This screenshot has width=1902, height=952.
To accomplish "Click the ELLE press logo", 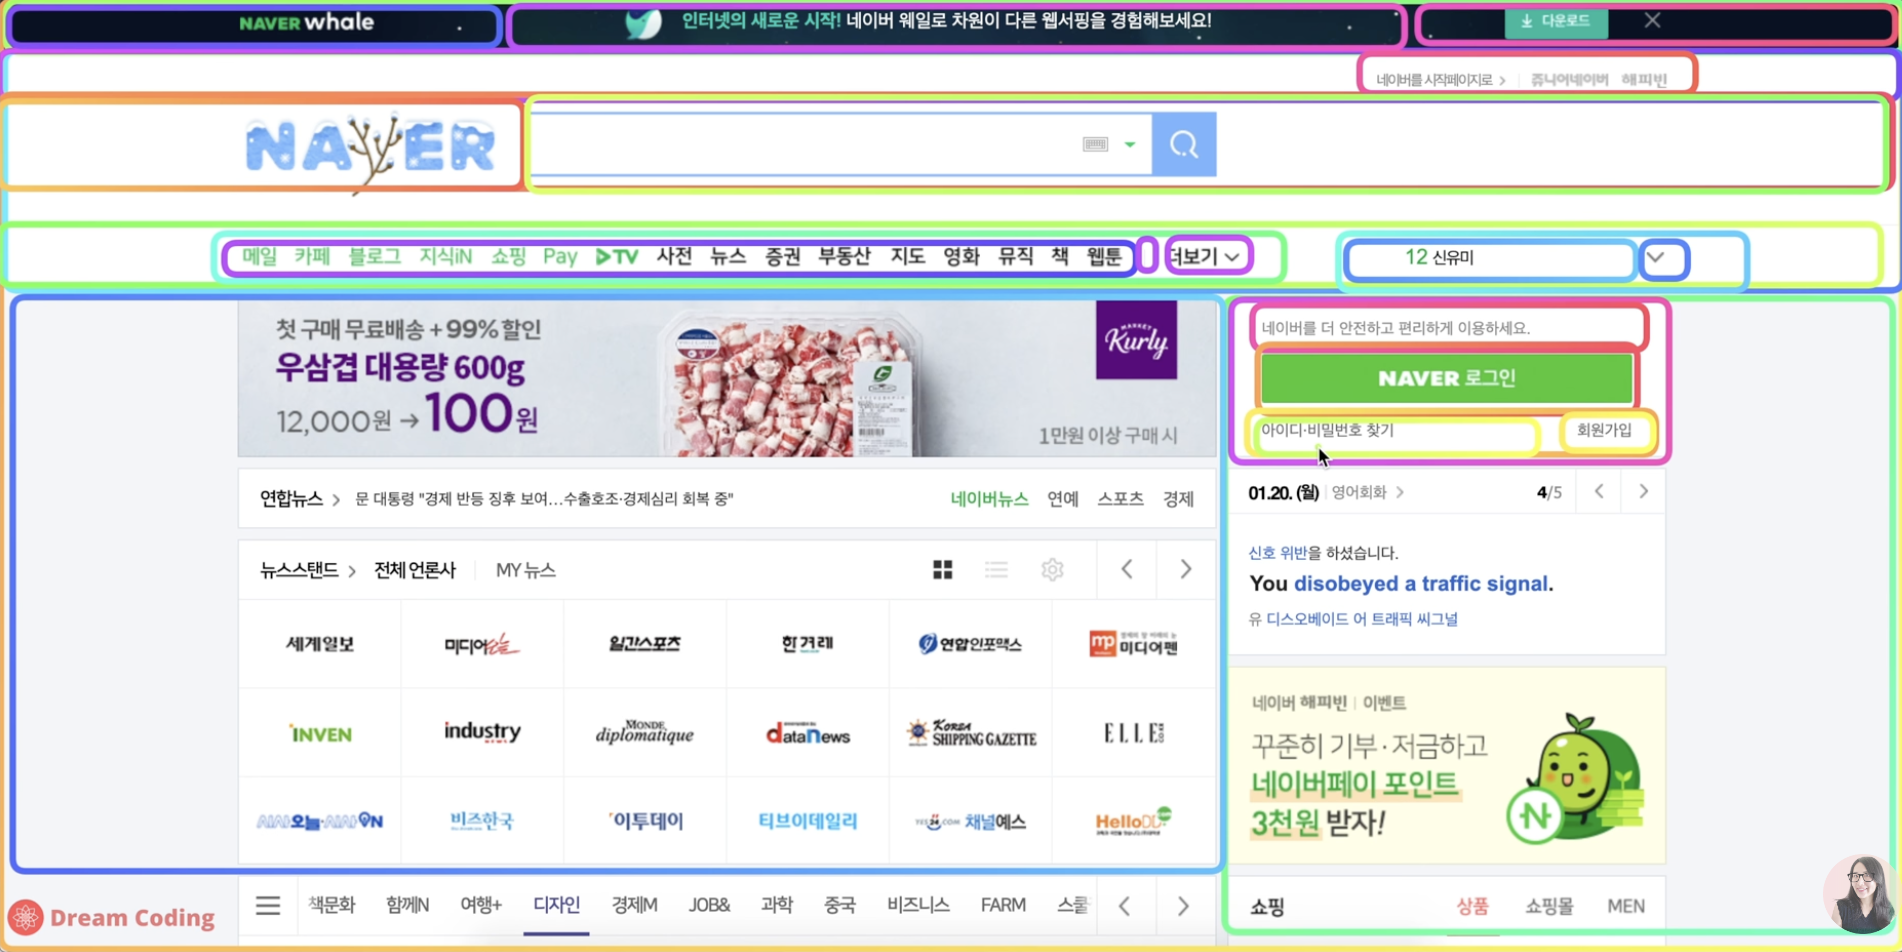I will click(x=1133, y=733).
